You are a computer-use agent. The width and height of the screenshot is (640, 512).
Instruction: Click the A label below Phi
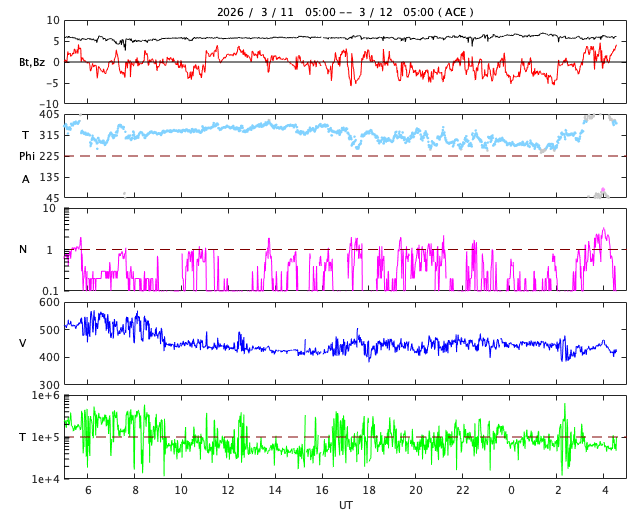click(26, 179)
